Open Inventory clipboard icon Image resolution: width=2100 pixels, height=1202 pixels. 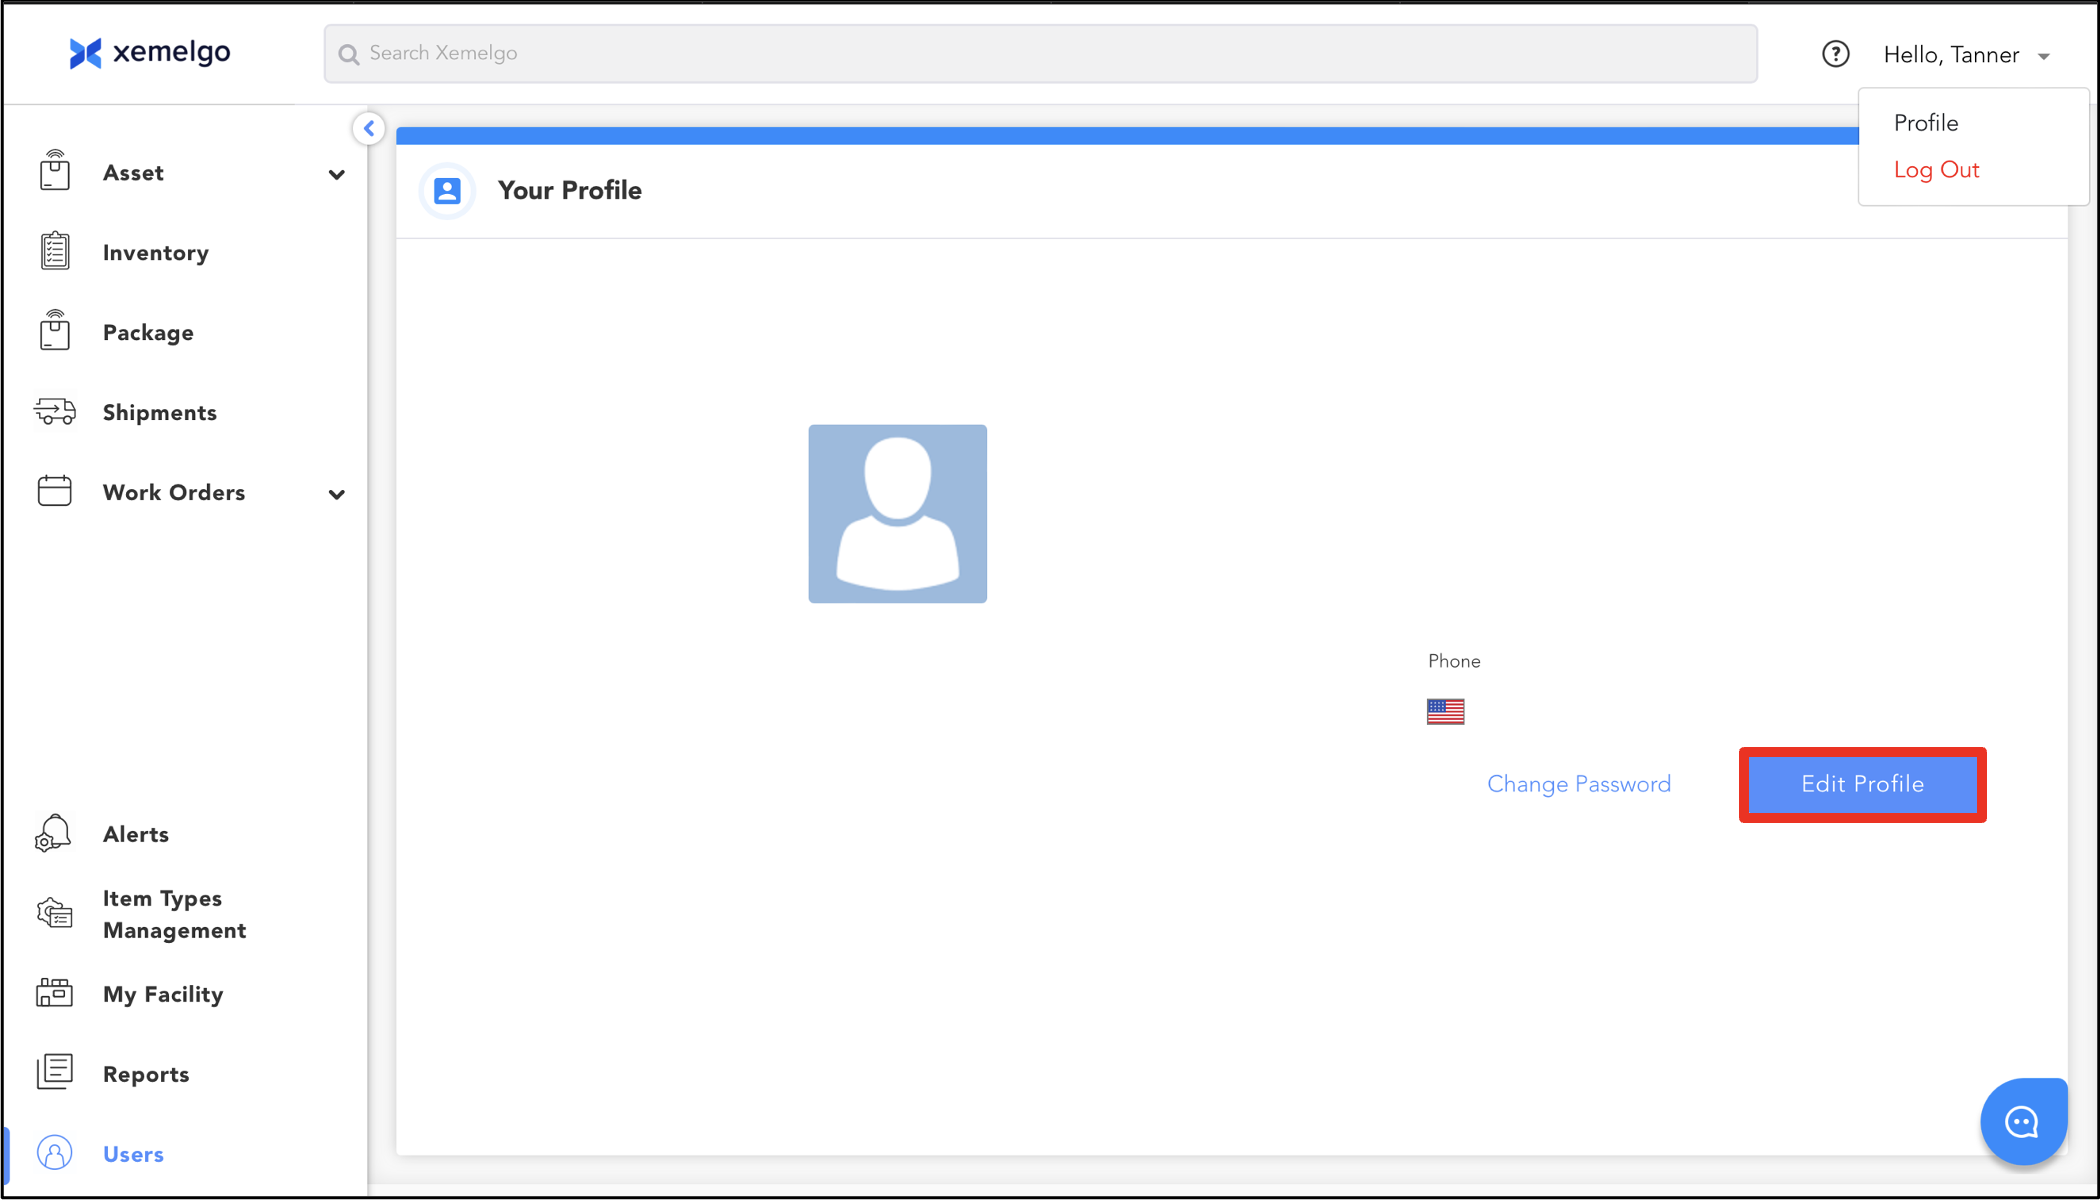click(55, 252)
